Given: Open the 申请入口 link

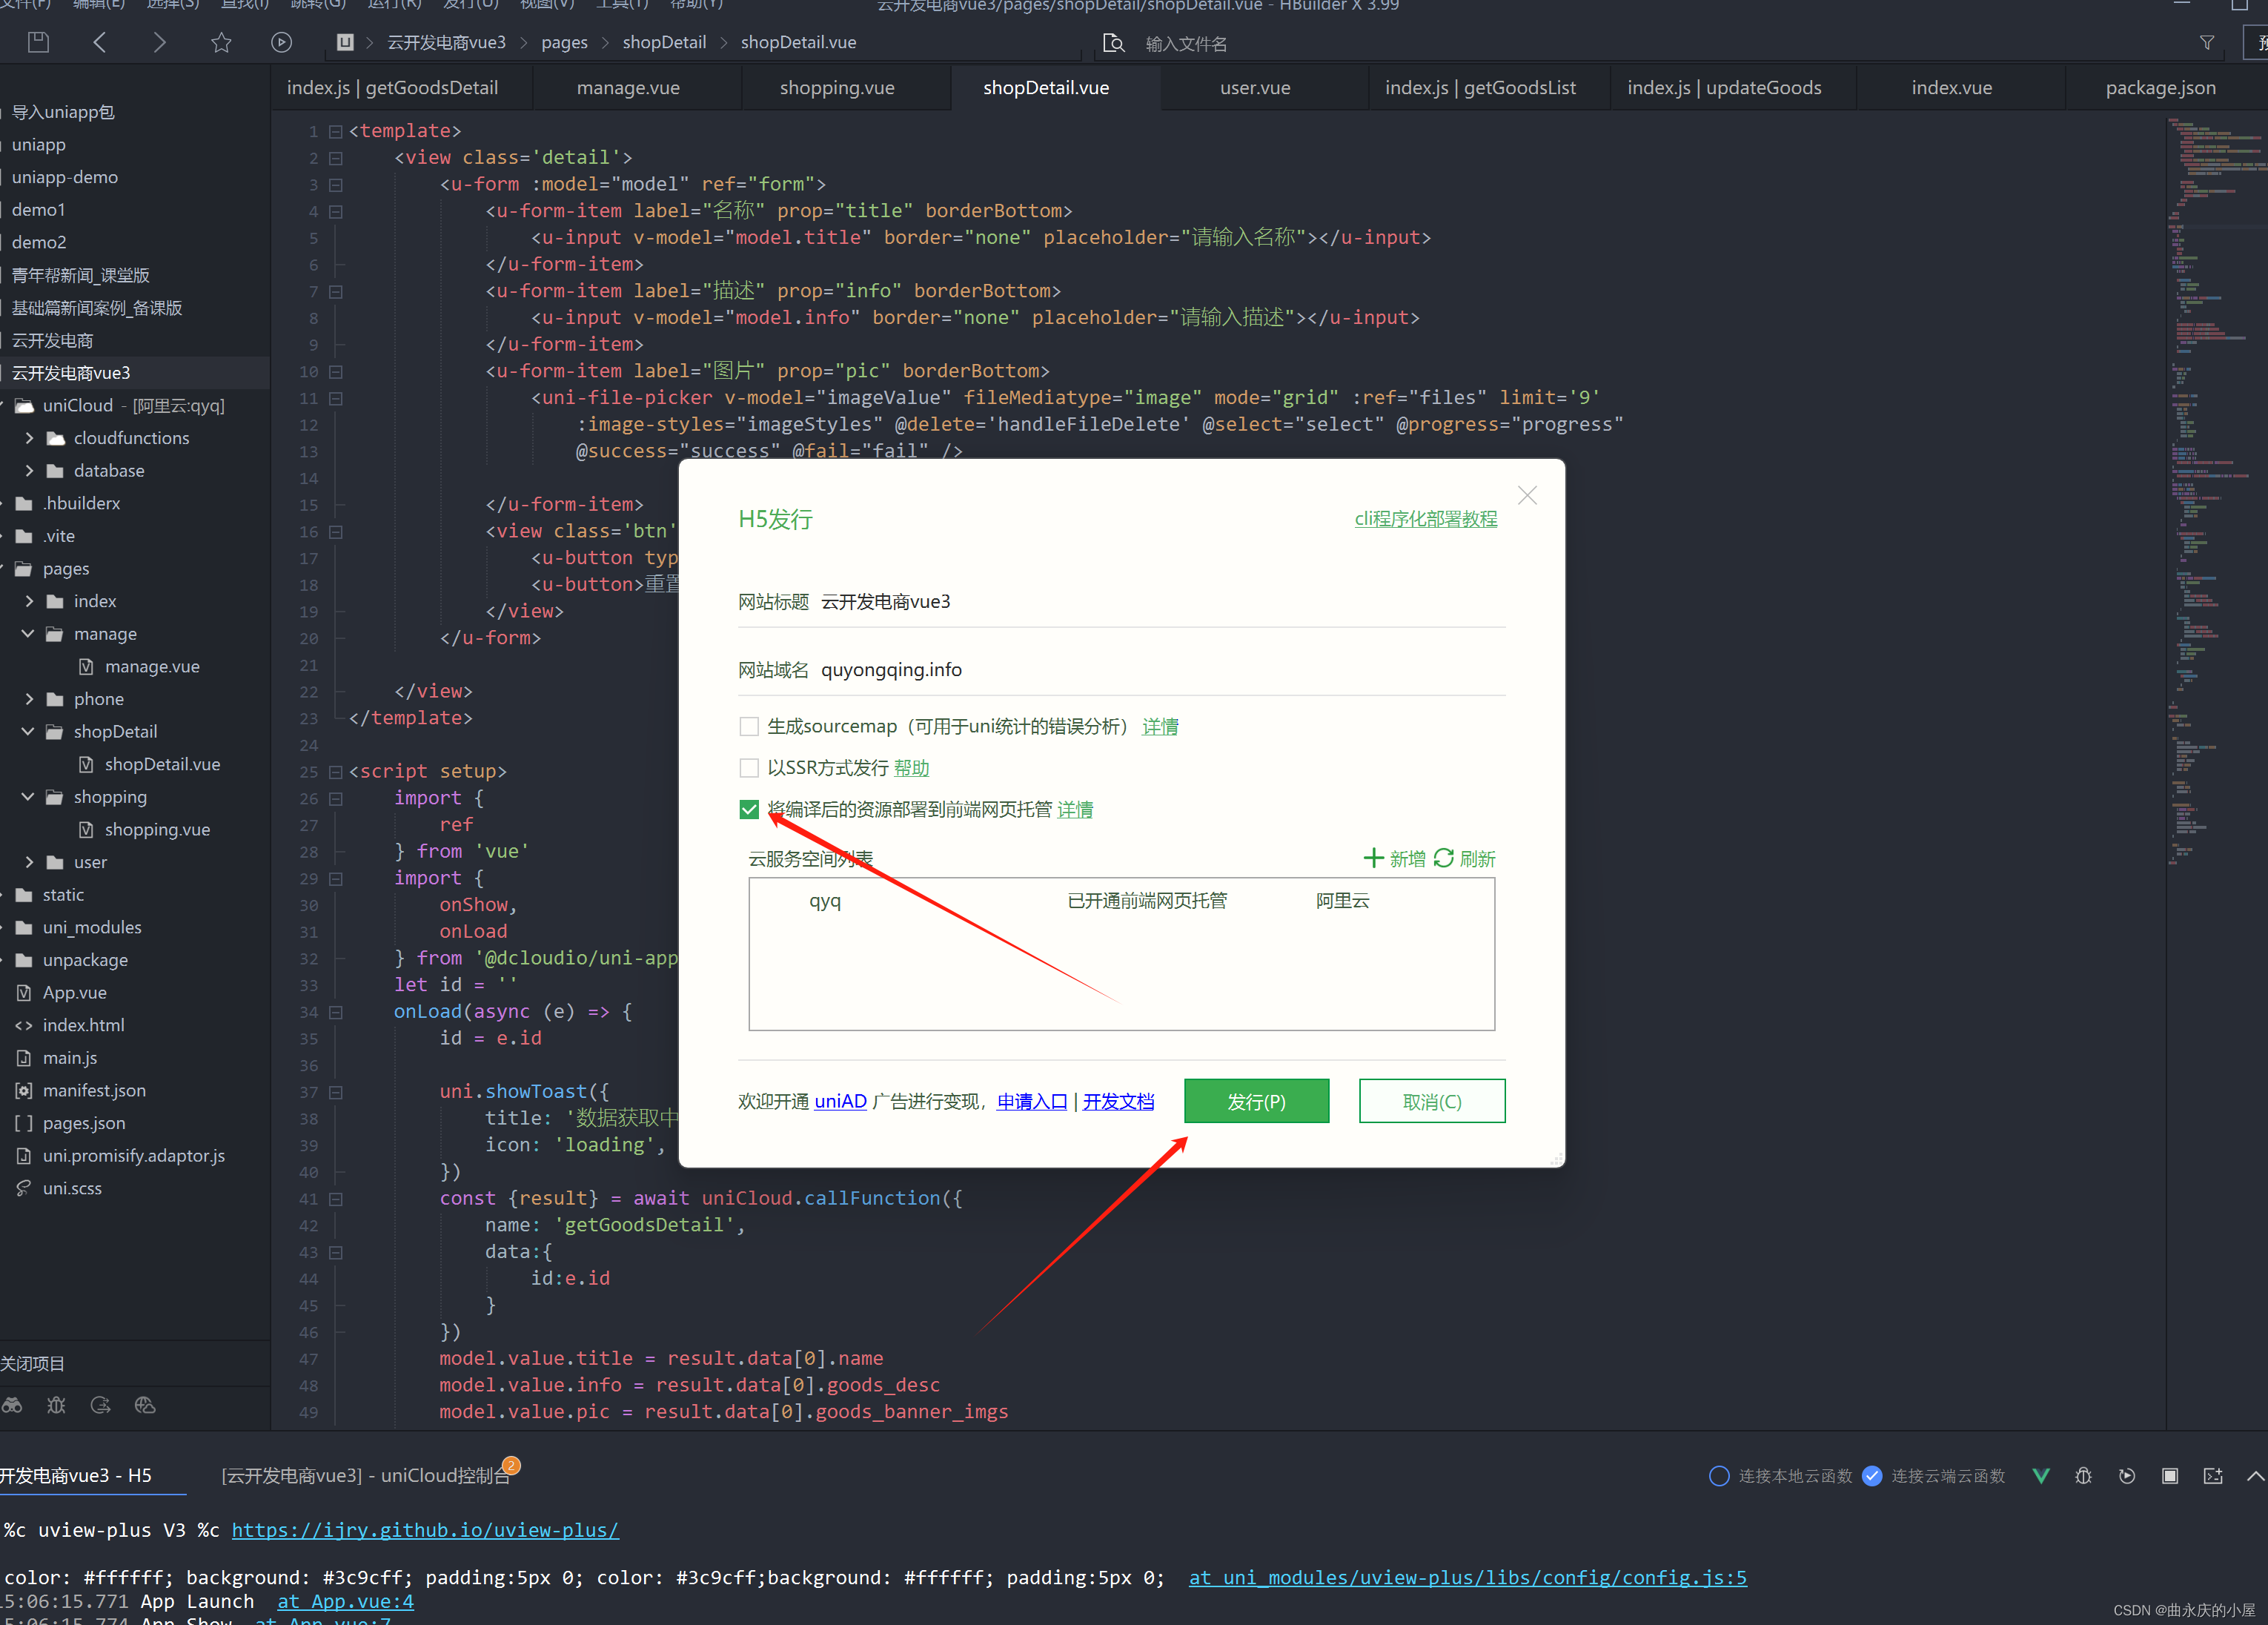Looking at the screenshot, I should pyautogui.click(x=1032, y=1101).
